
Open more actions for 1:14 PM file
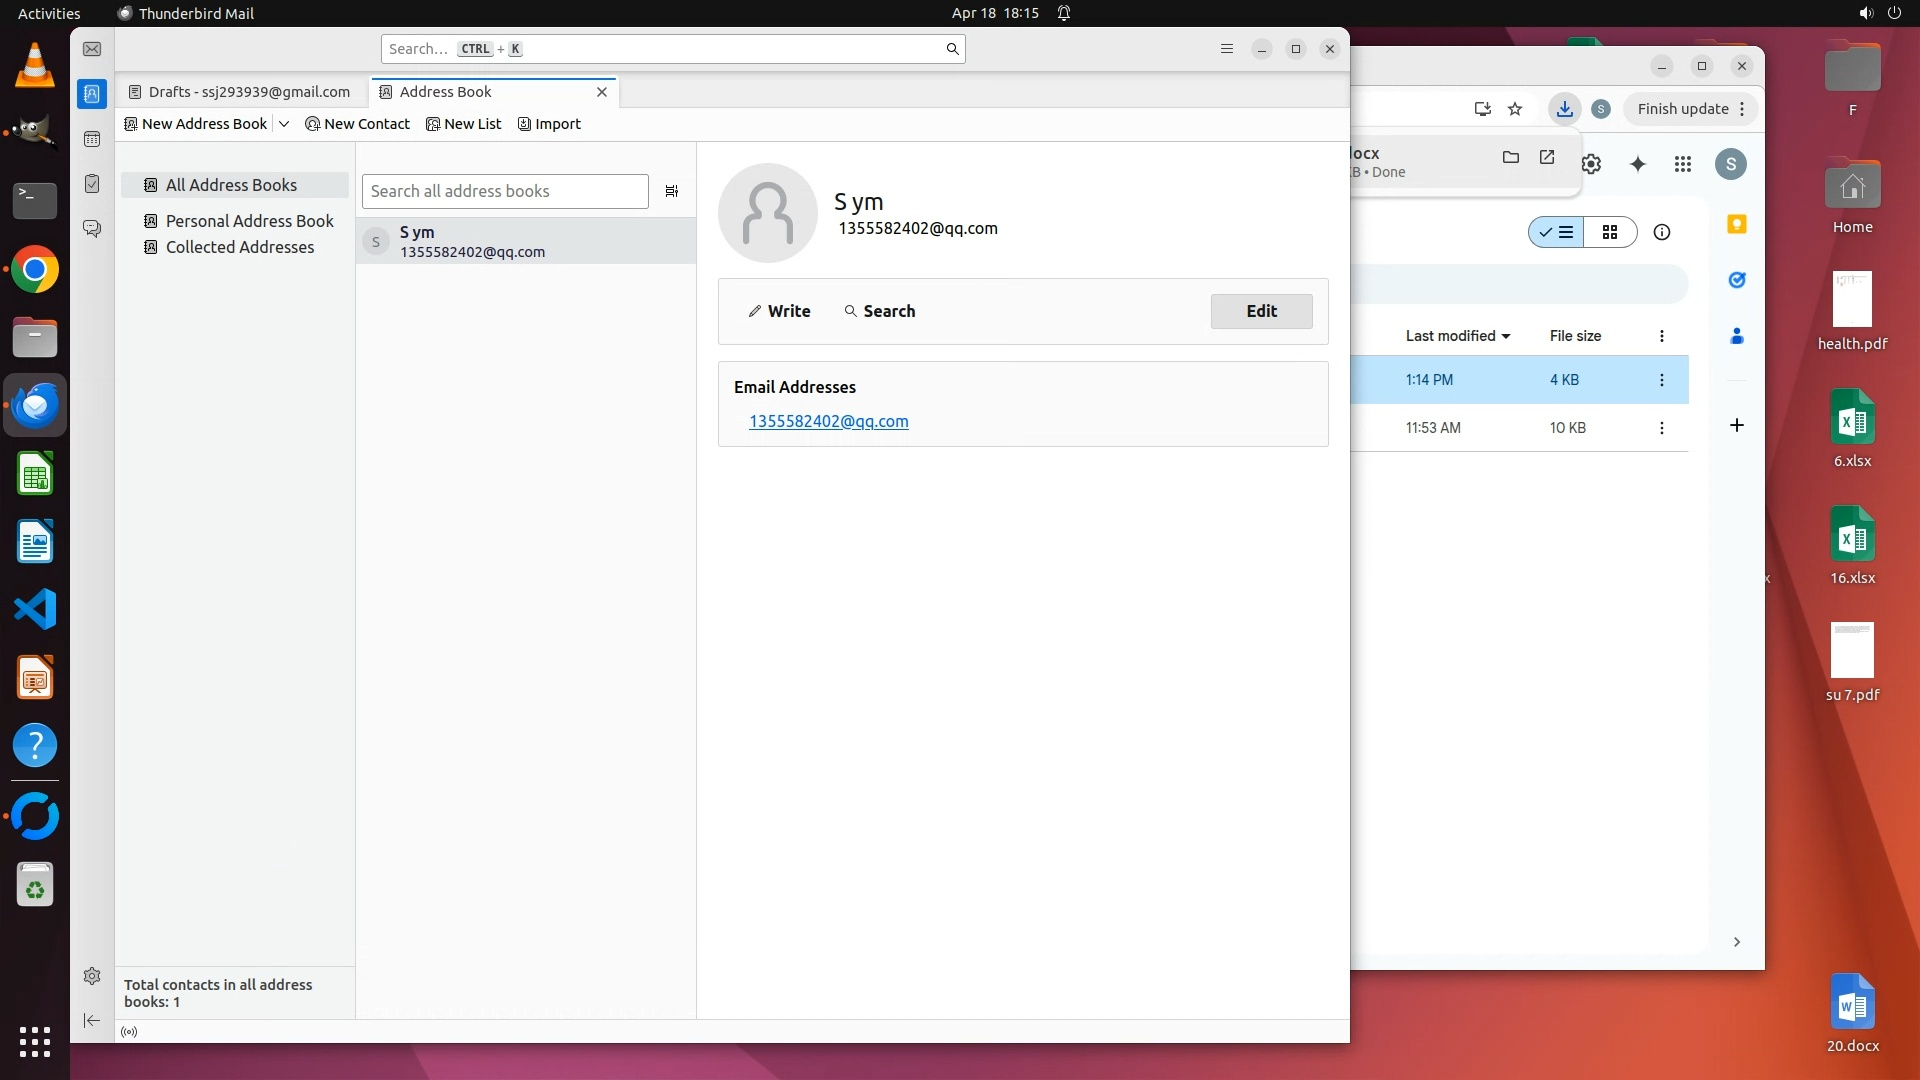(x=1662, y=380)
